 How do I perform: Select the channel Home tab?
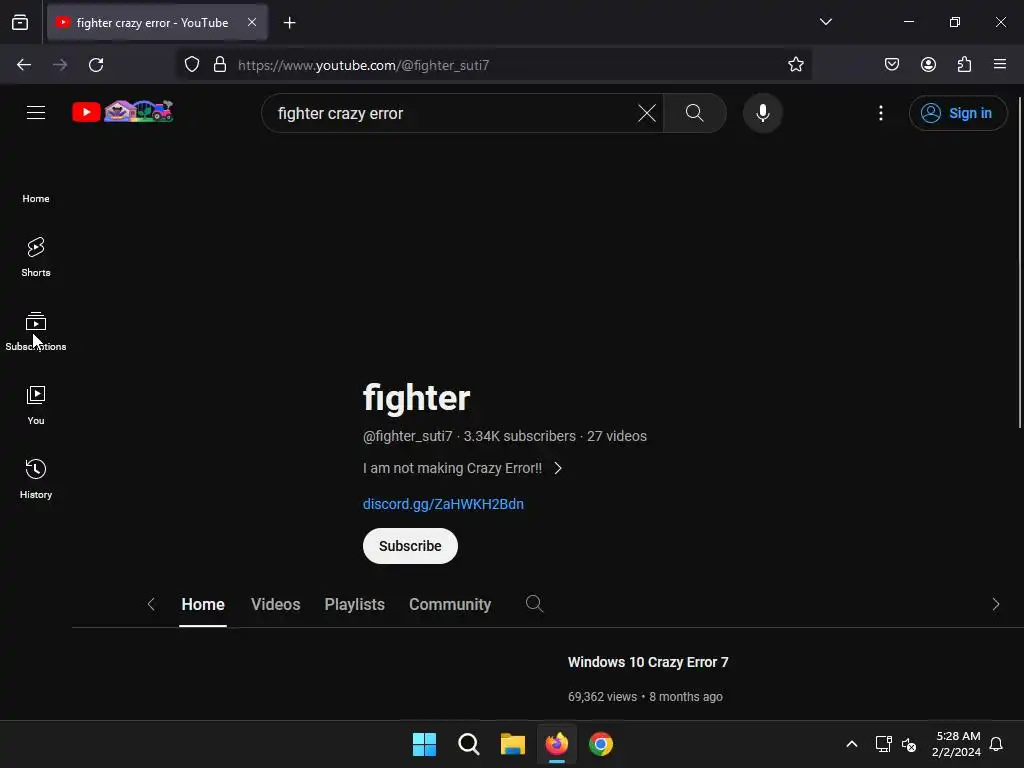[203, 605]
